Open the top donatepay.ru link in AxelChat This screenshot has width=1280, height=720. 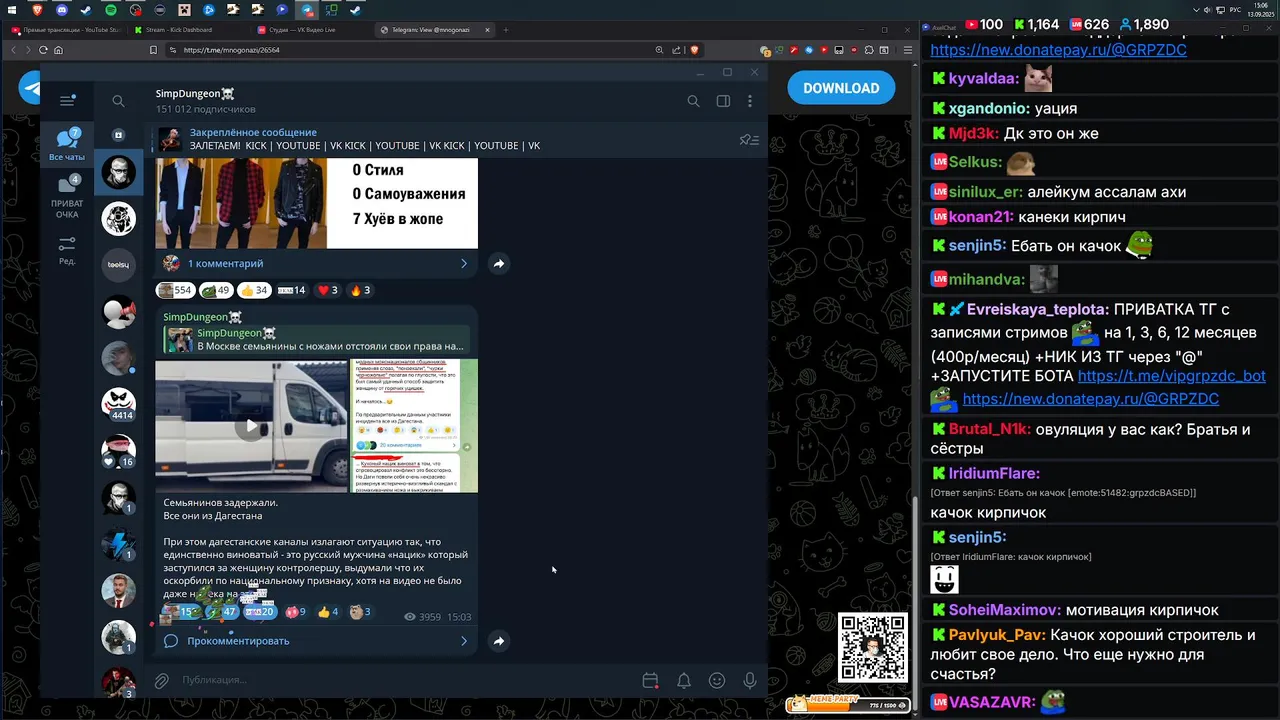(x=1058, y=50)
